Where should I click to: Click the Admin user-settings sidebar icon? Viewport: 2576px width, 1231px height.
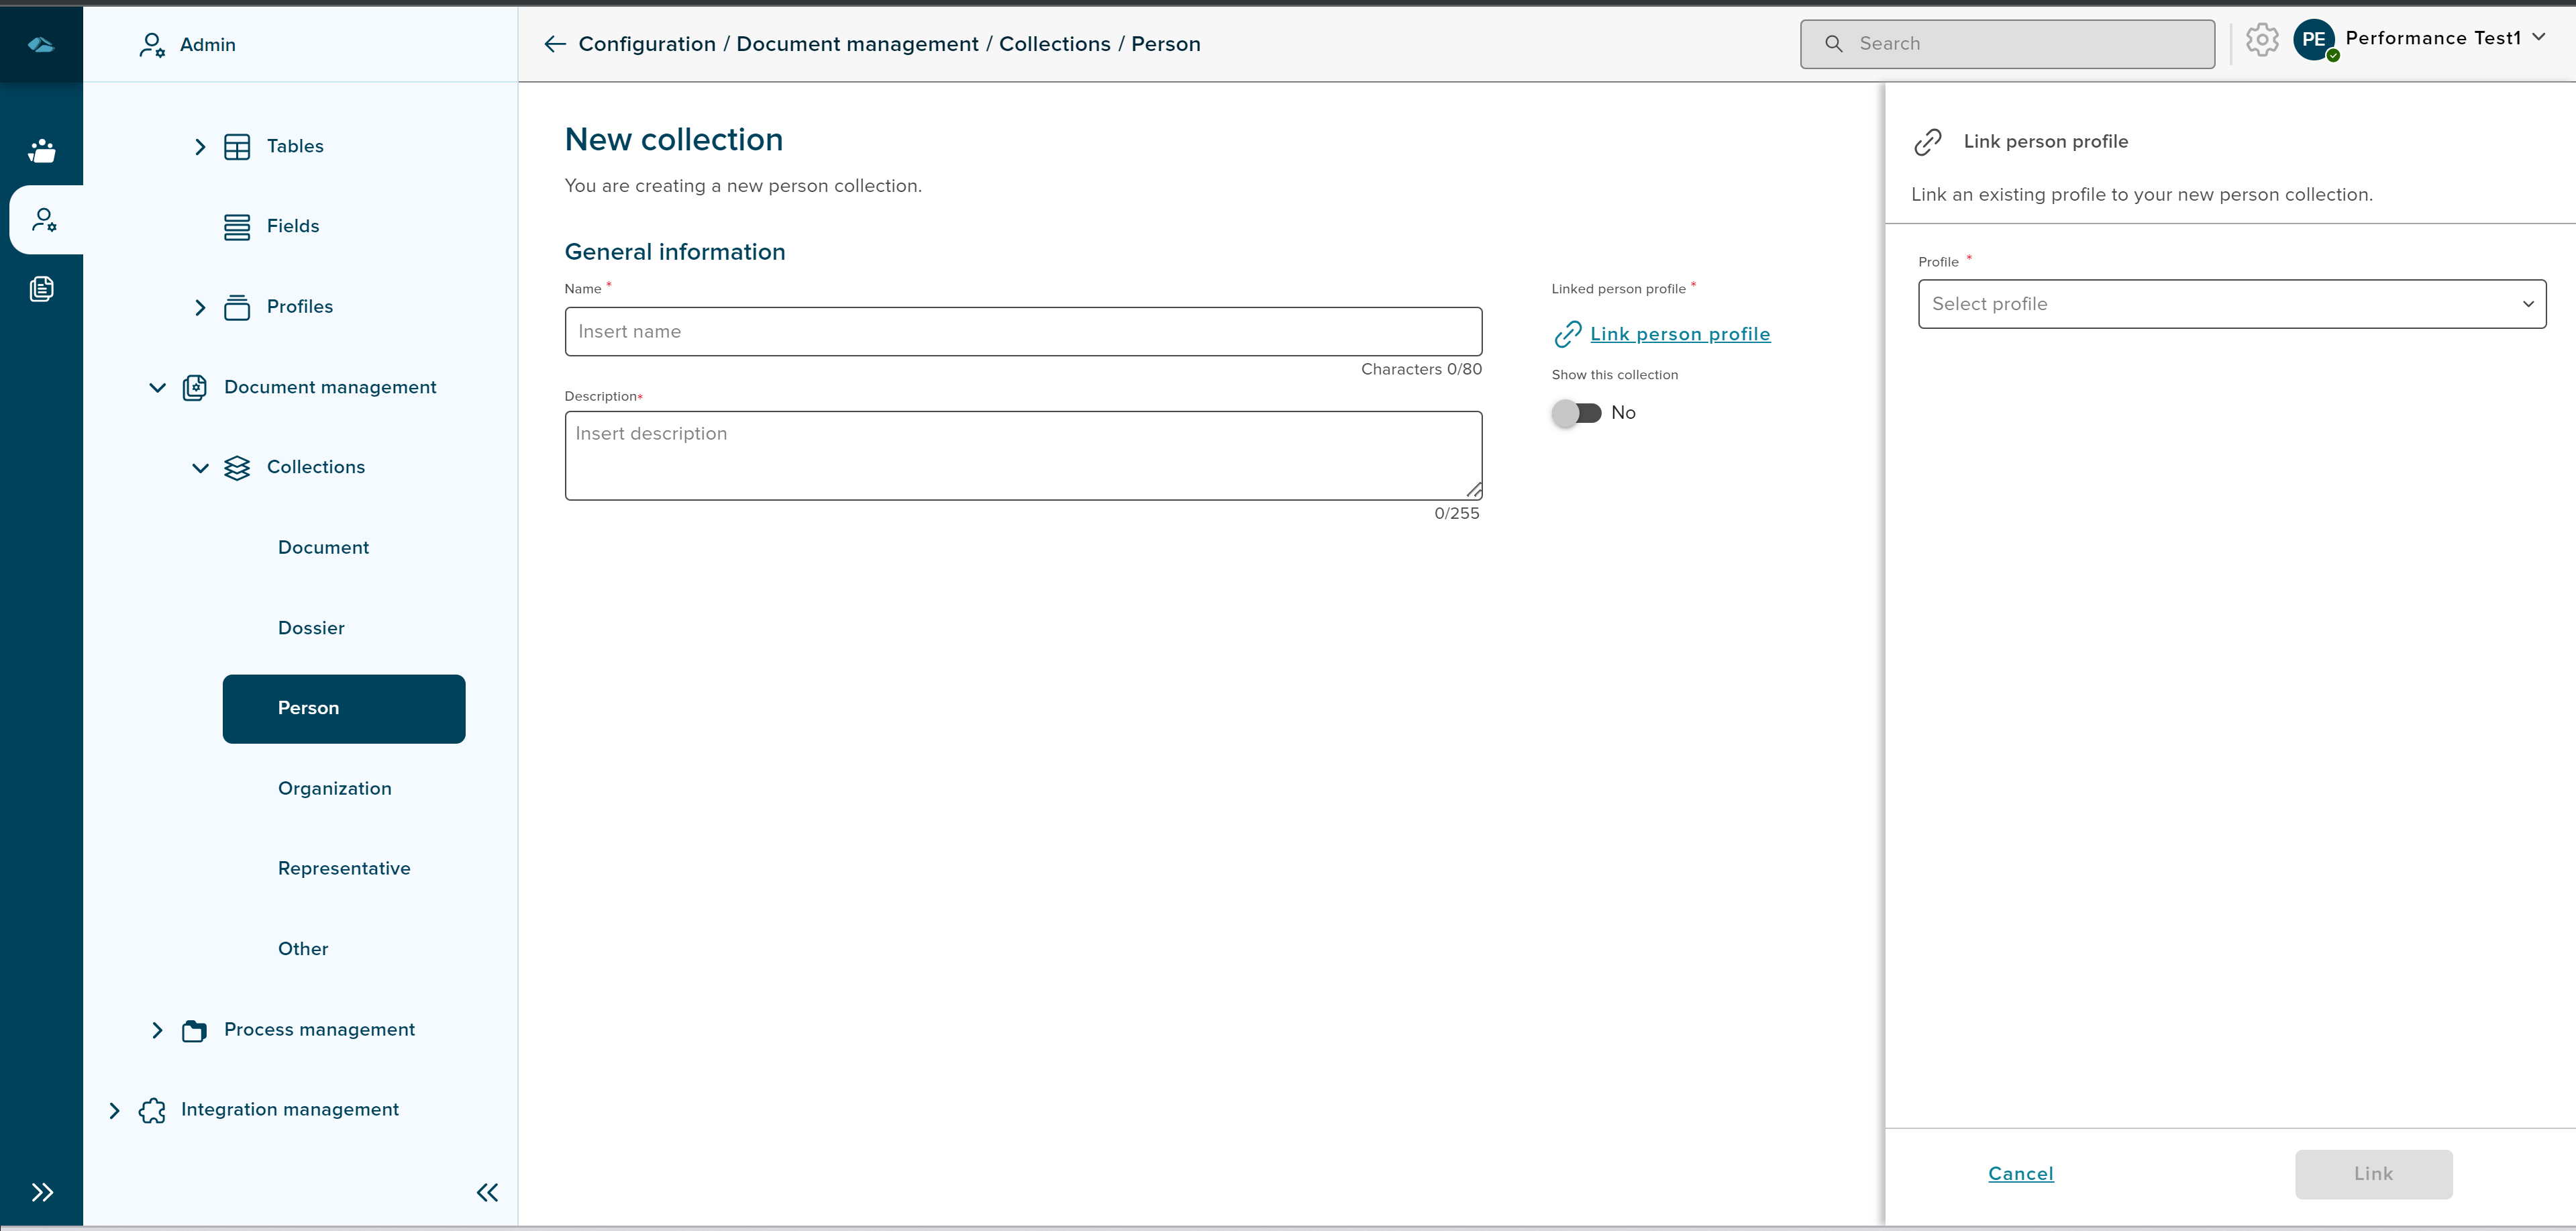pyautogui.click(x=44, y=220)
